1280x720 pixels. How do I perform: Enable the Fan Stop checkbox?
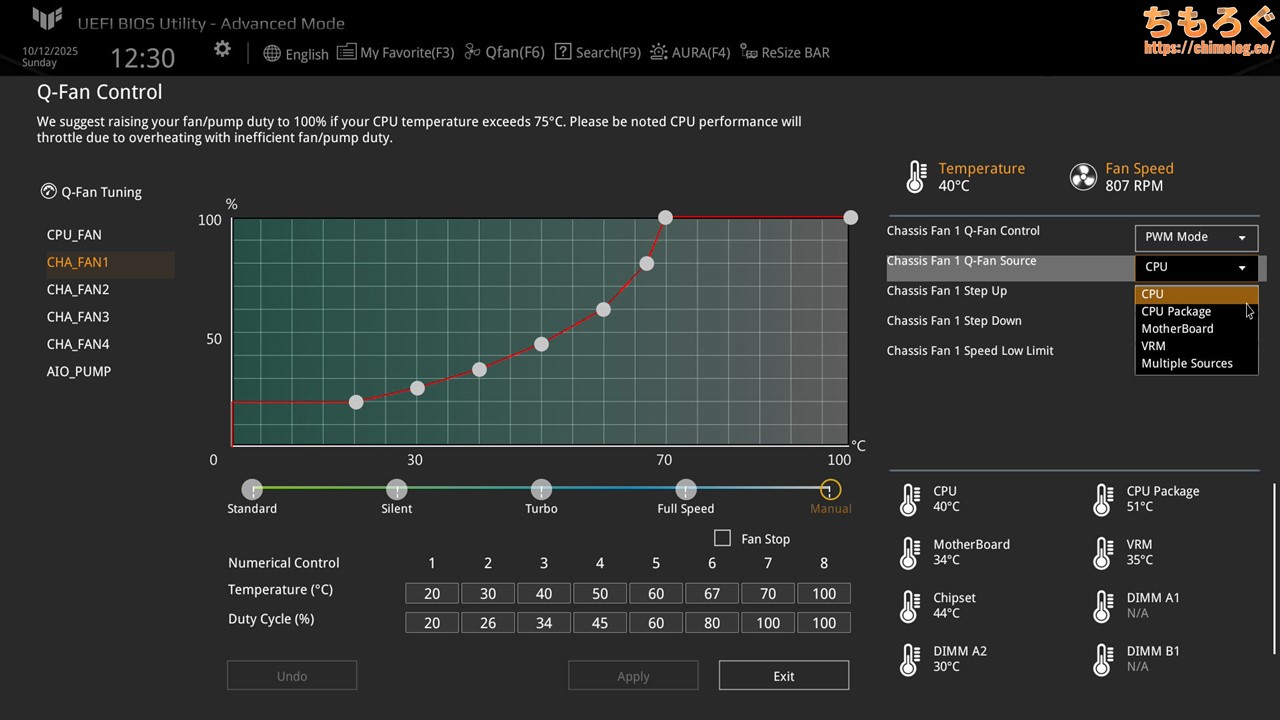pos(722,538)
